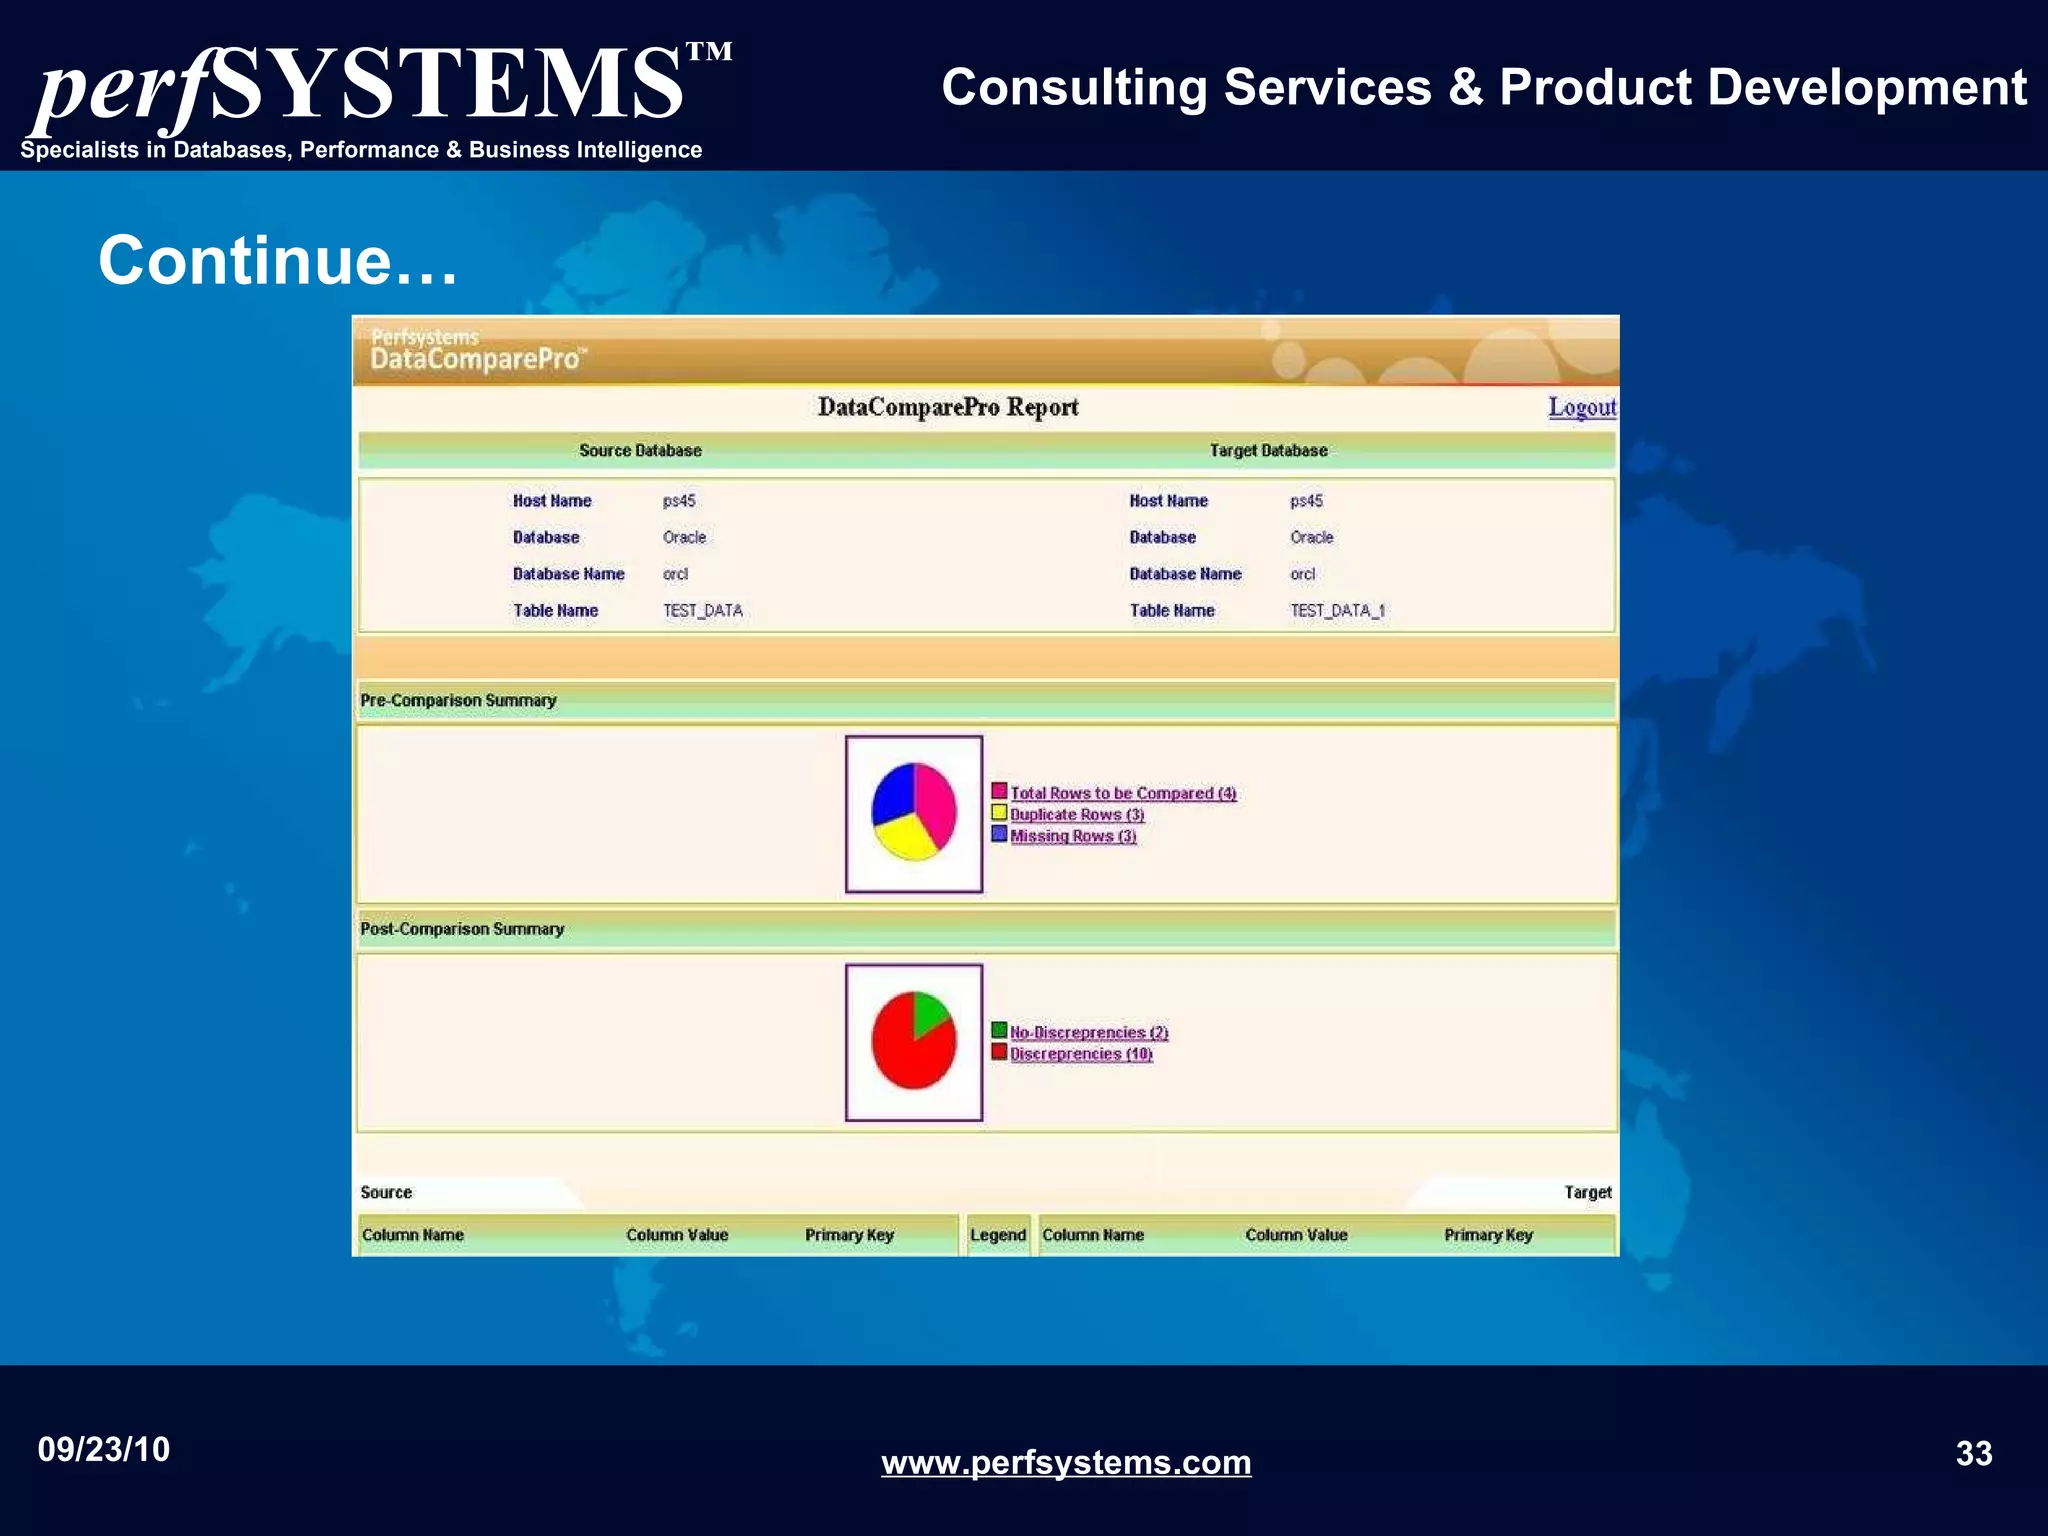Click the green No-Discrepencies legend swatch
Viewport: 2048px width, 1536px height.
[999, 1030]
